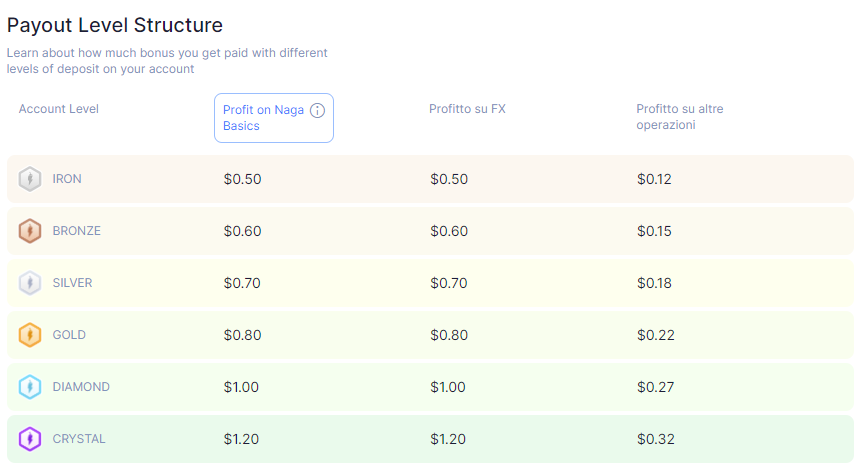Click the Payout Level Structure heading
Image resolution: width=860 pixels, height=471 pixels.
(x=115, y=25)
